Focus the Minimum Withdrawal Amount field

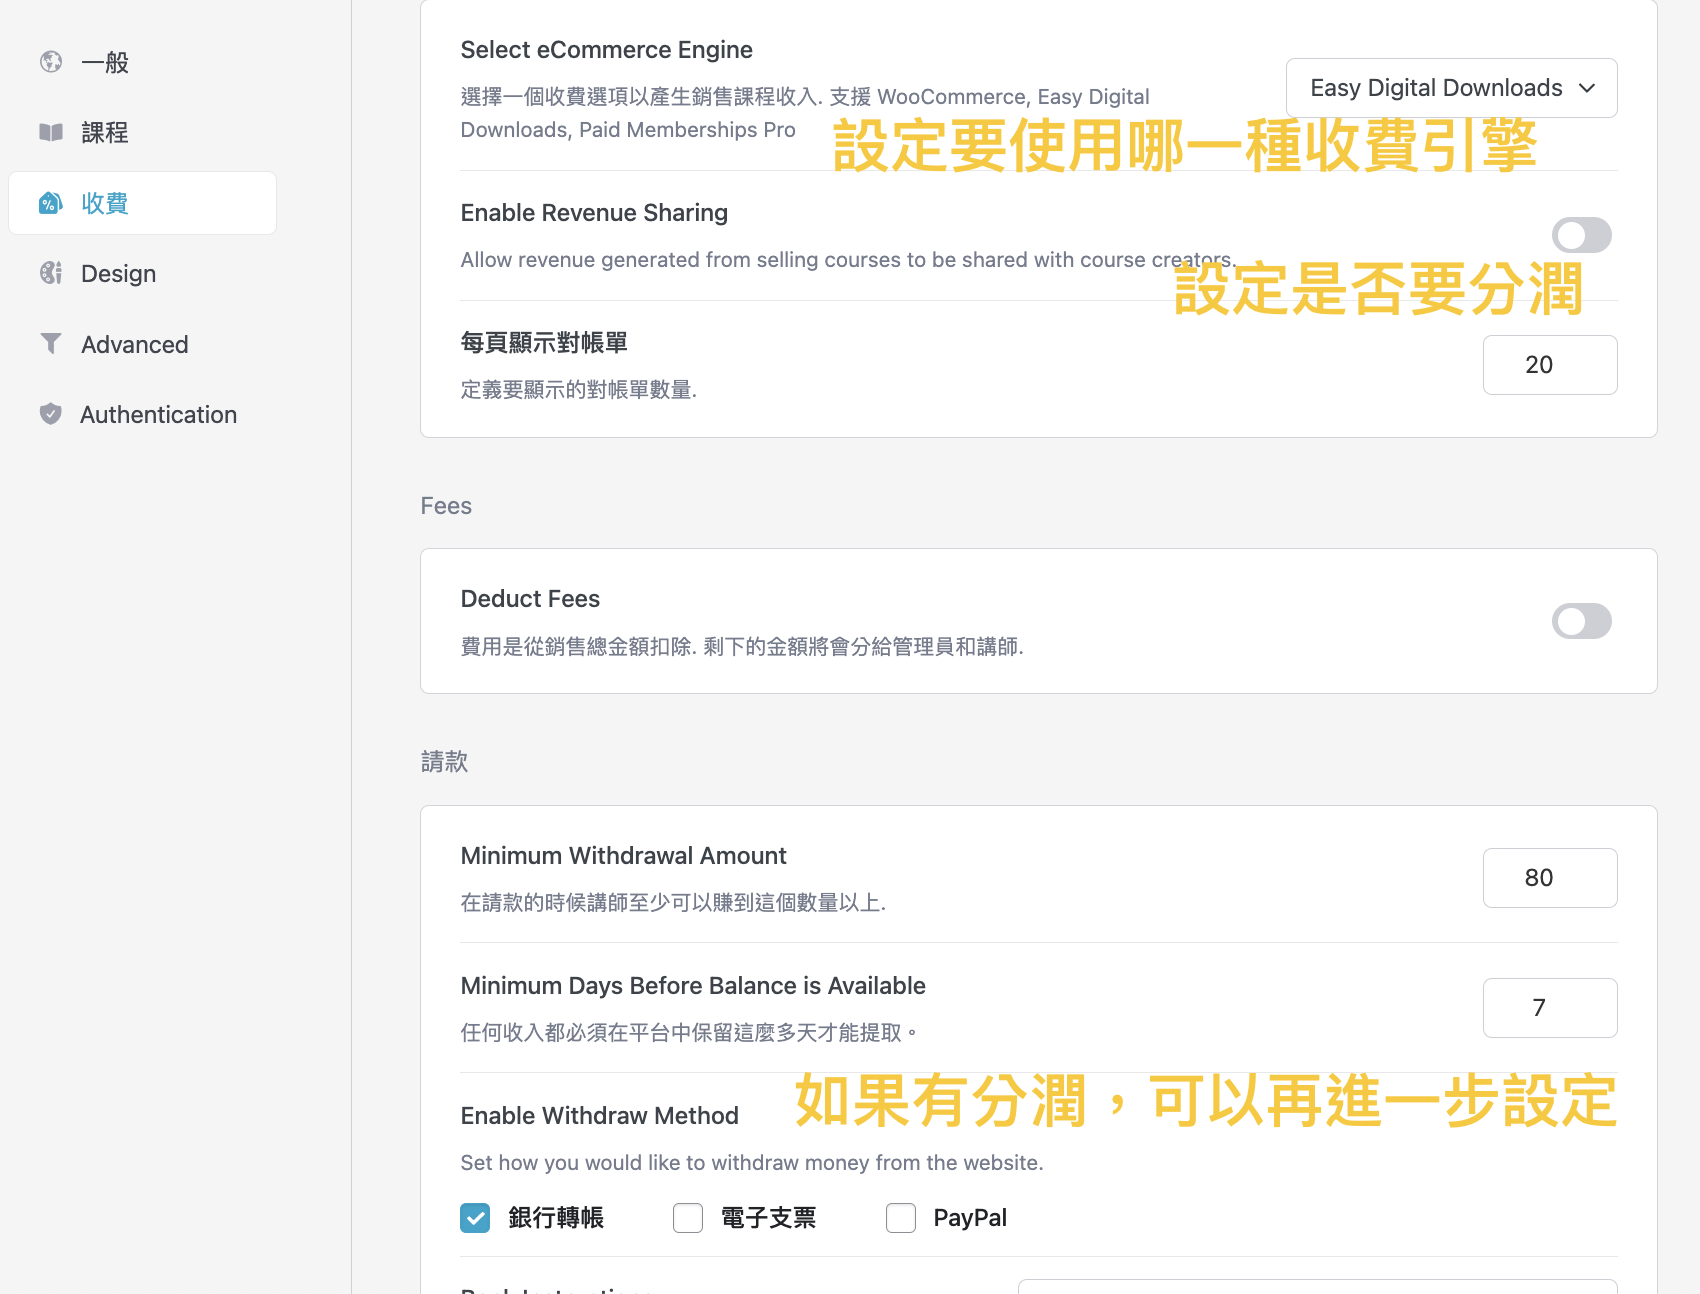click(x=1549, y=878)
